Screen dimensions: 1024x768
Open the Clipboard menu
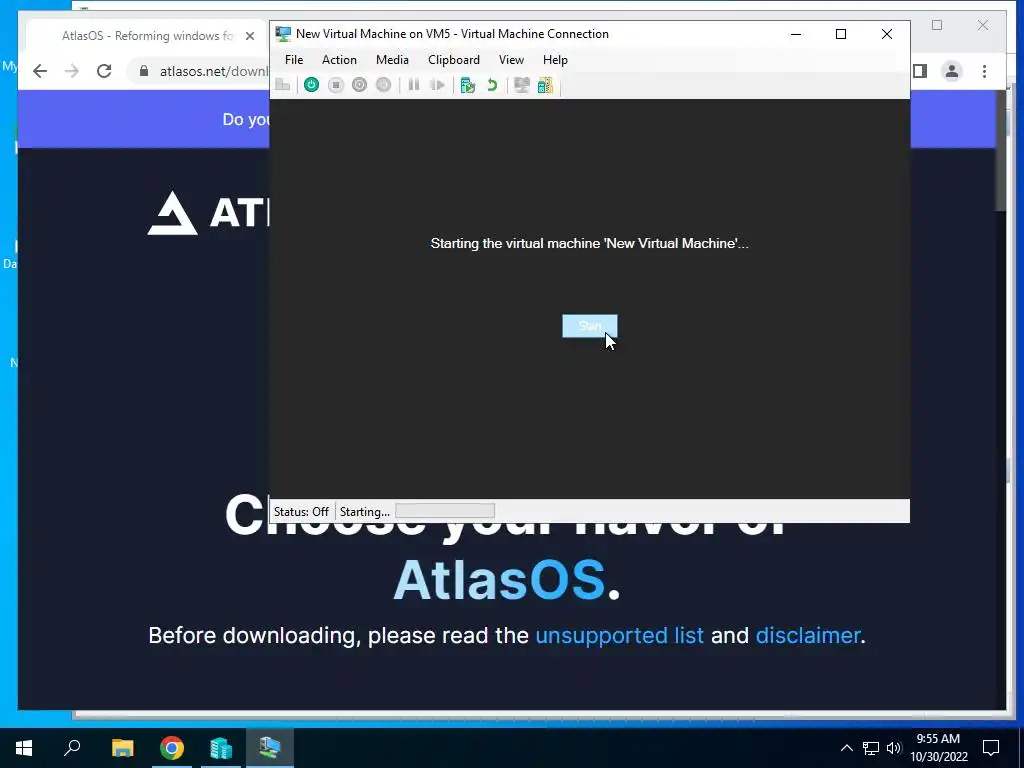pos(454,59)
